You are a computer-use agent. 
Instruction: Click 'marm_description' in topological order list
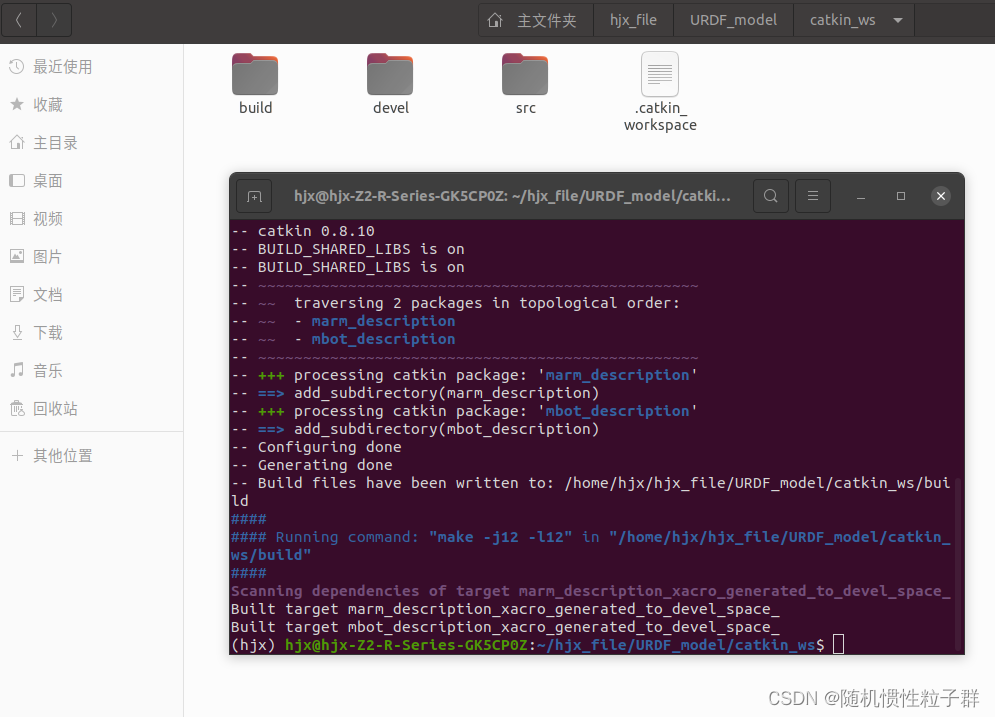(x=383, y=321)
